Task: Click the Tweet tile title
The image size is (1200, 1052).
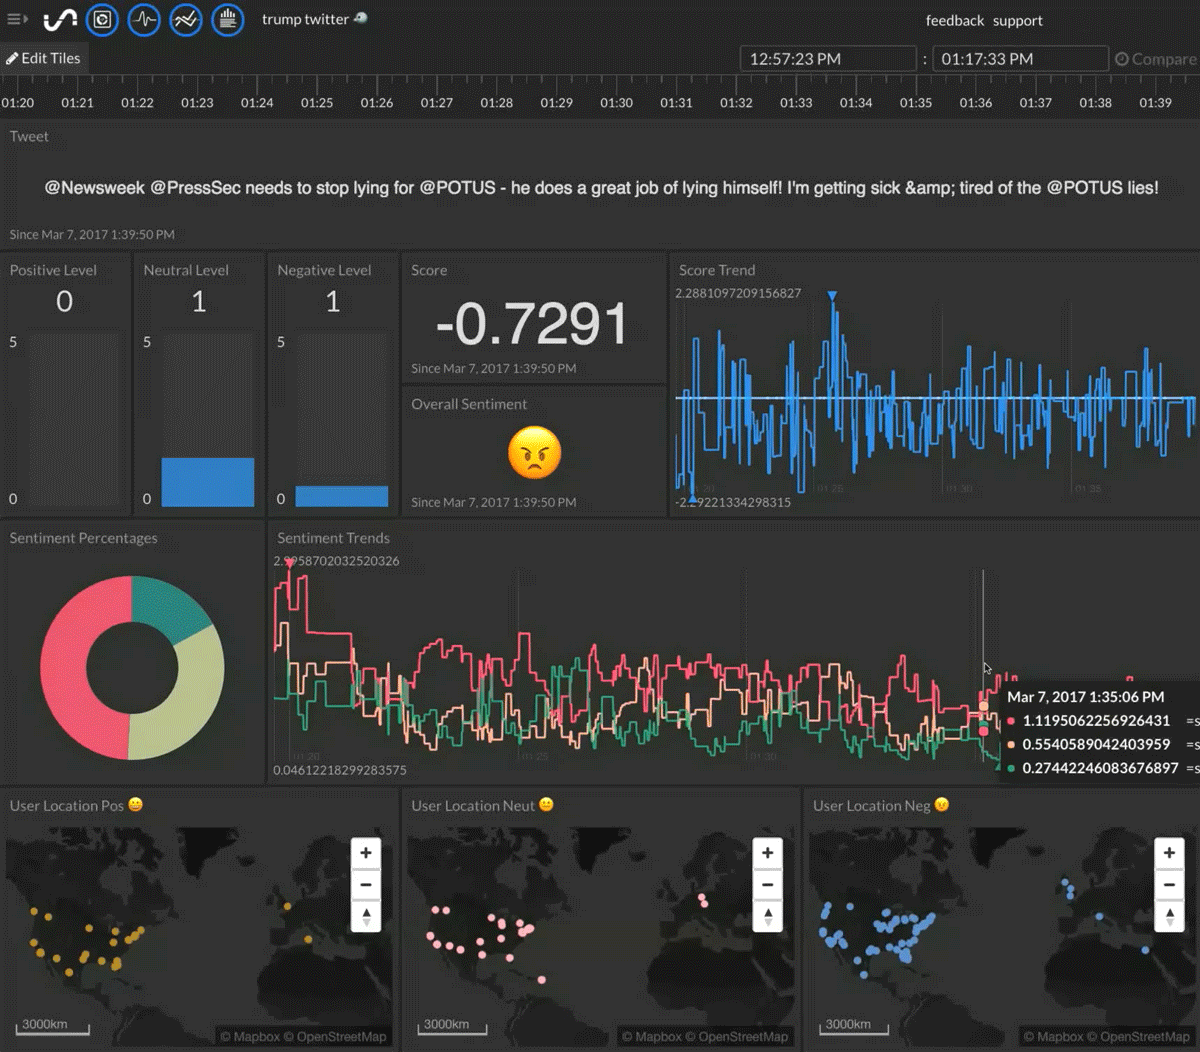Action: tap(29, 136)
